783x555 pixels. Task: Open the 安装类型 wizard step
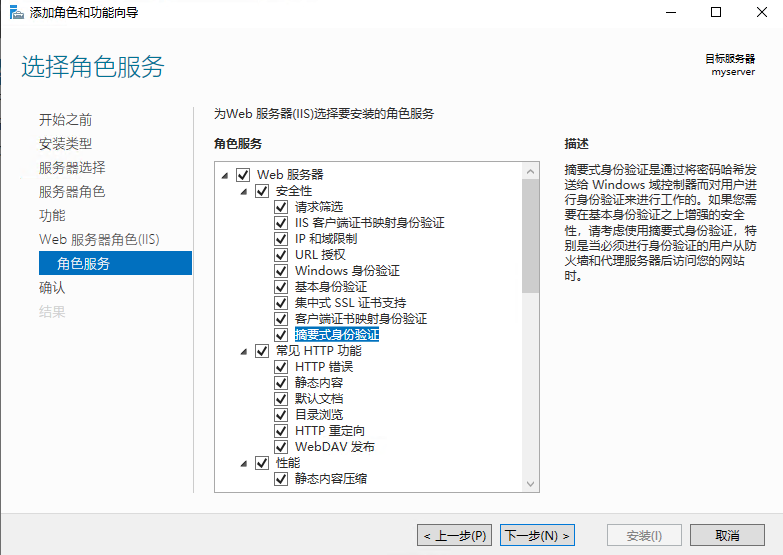pos(65,143)
